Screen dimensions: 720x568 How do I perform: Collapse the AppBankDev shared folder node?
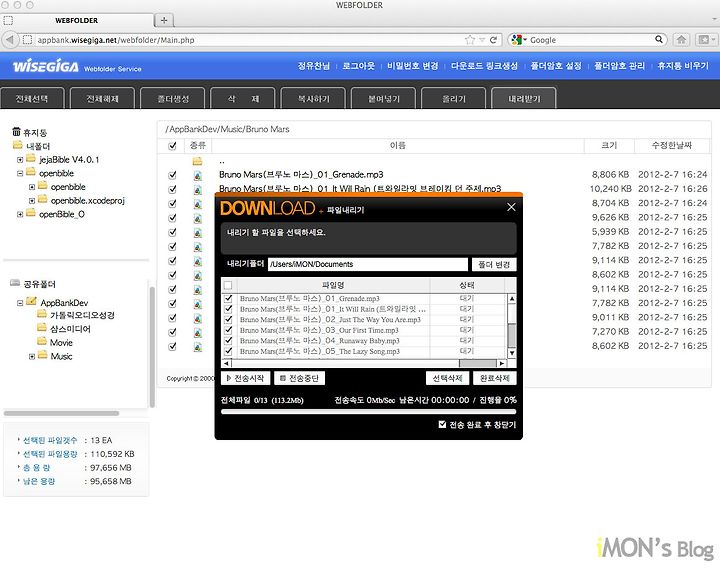click(20, 303)
